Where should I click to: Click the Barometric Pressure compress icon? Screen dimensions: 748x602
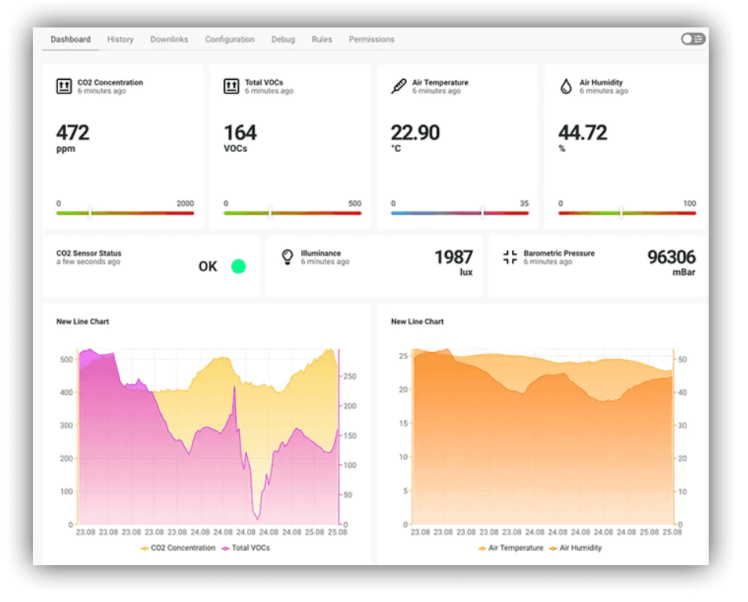510,257
